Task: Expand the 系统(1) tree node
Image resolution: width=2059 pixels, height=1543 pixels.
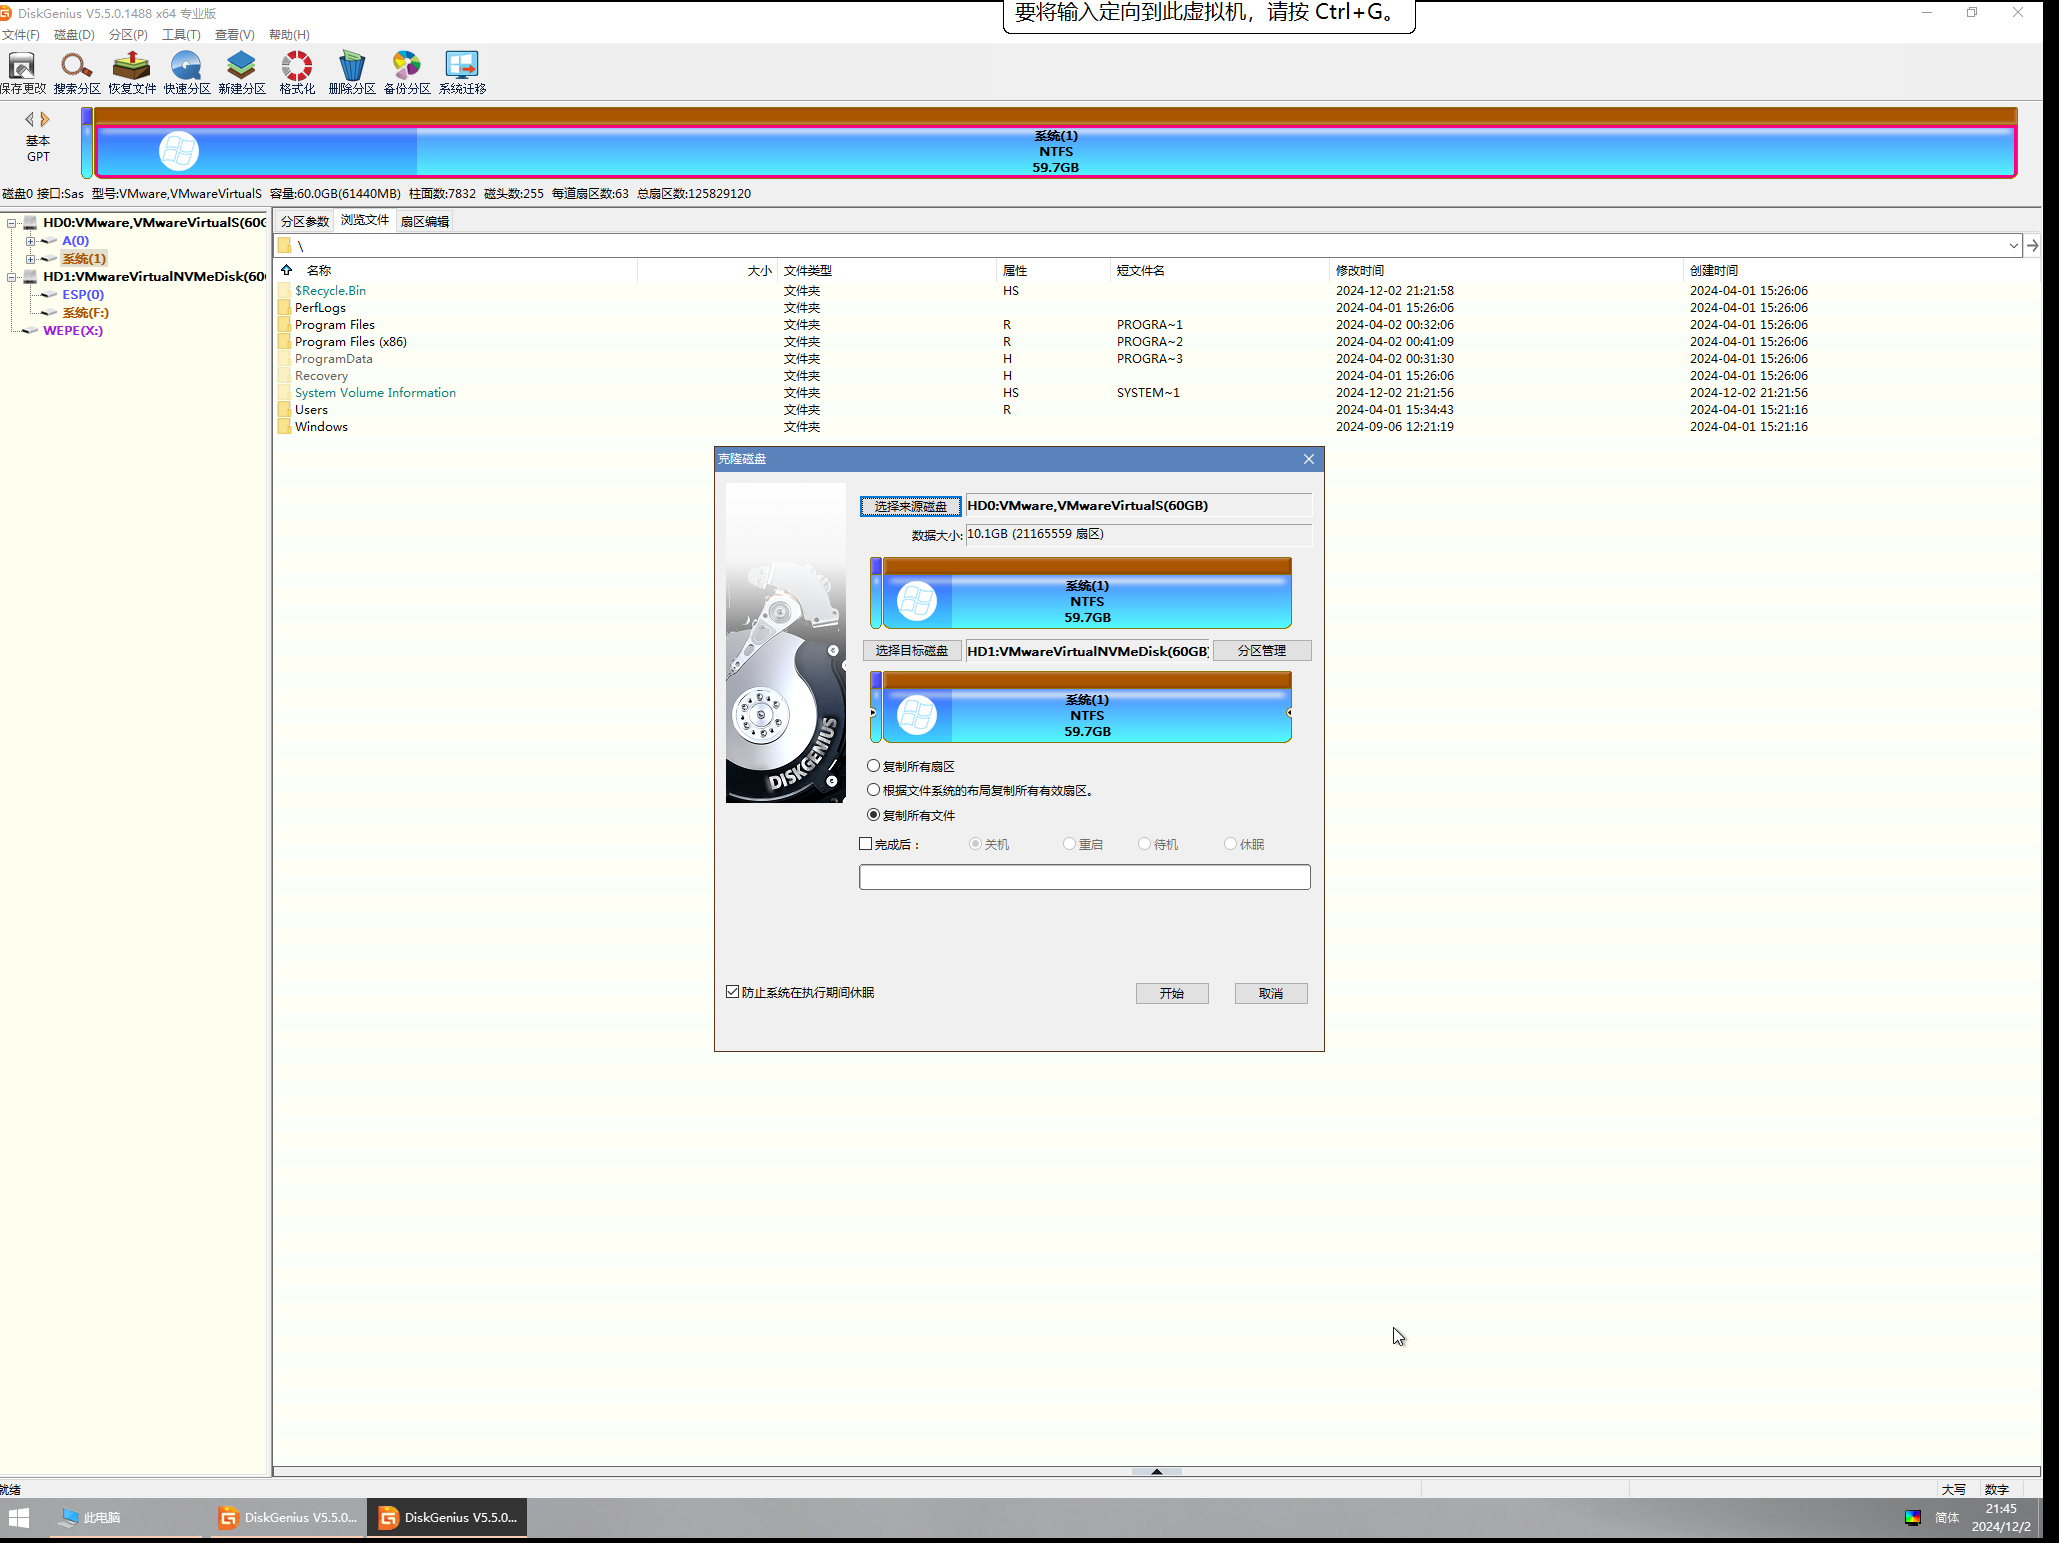Action: click(30, 259)
